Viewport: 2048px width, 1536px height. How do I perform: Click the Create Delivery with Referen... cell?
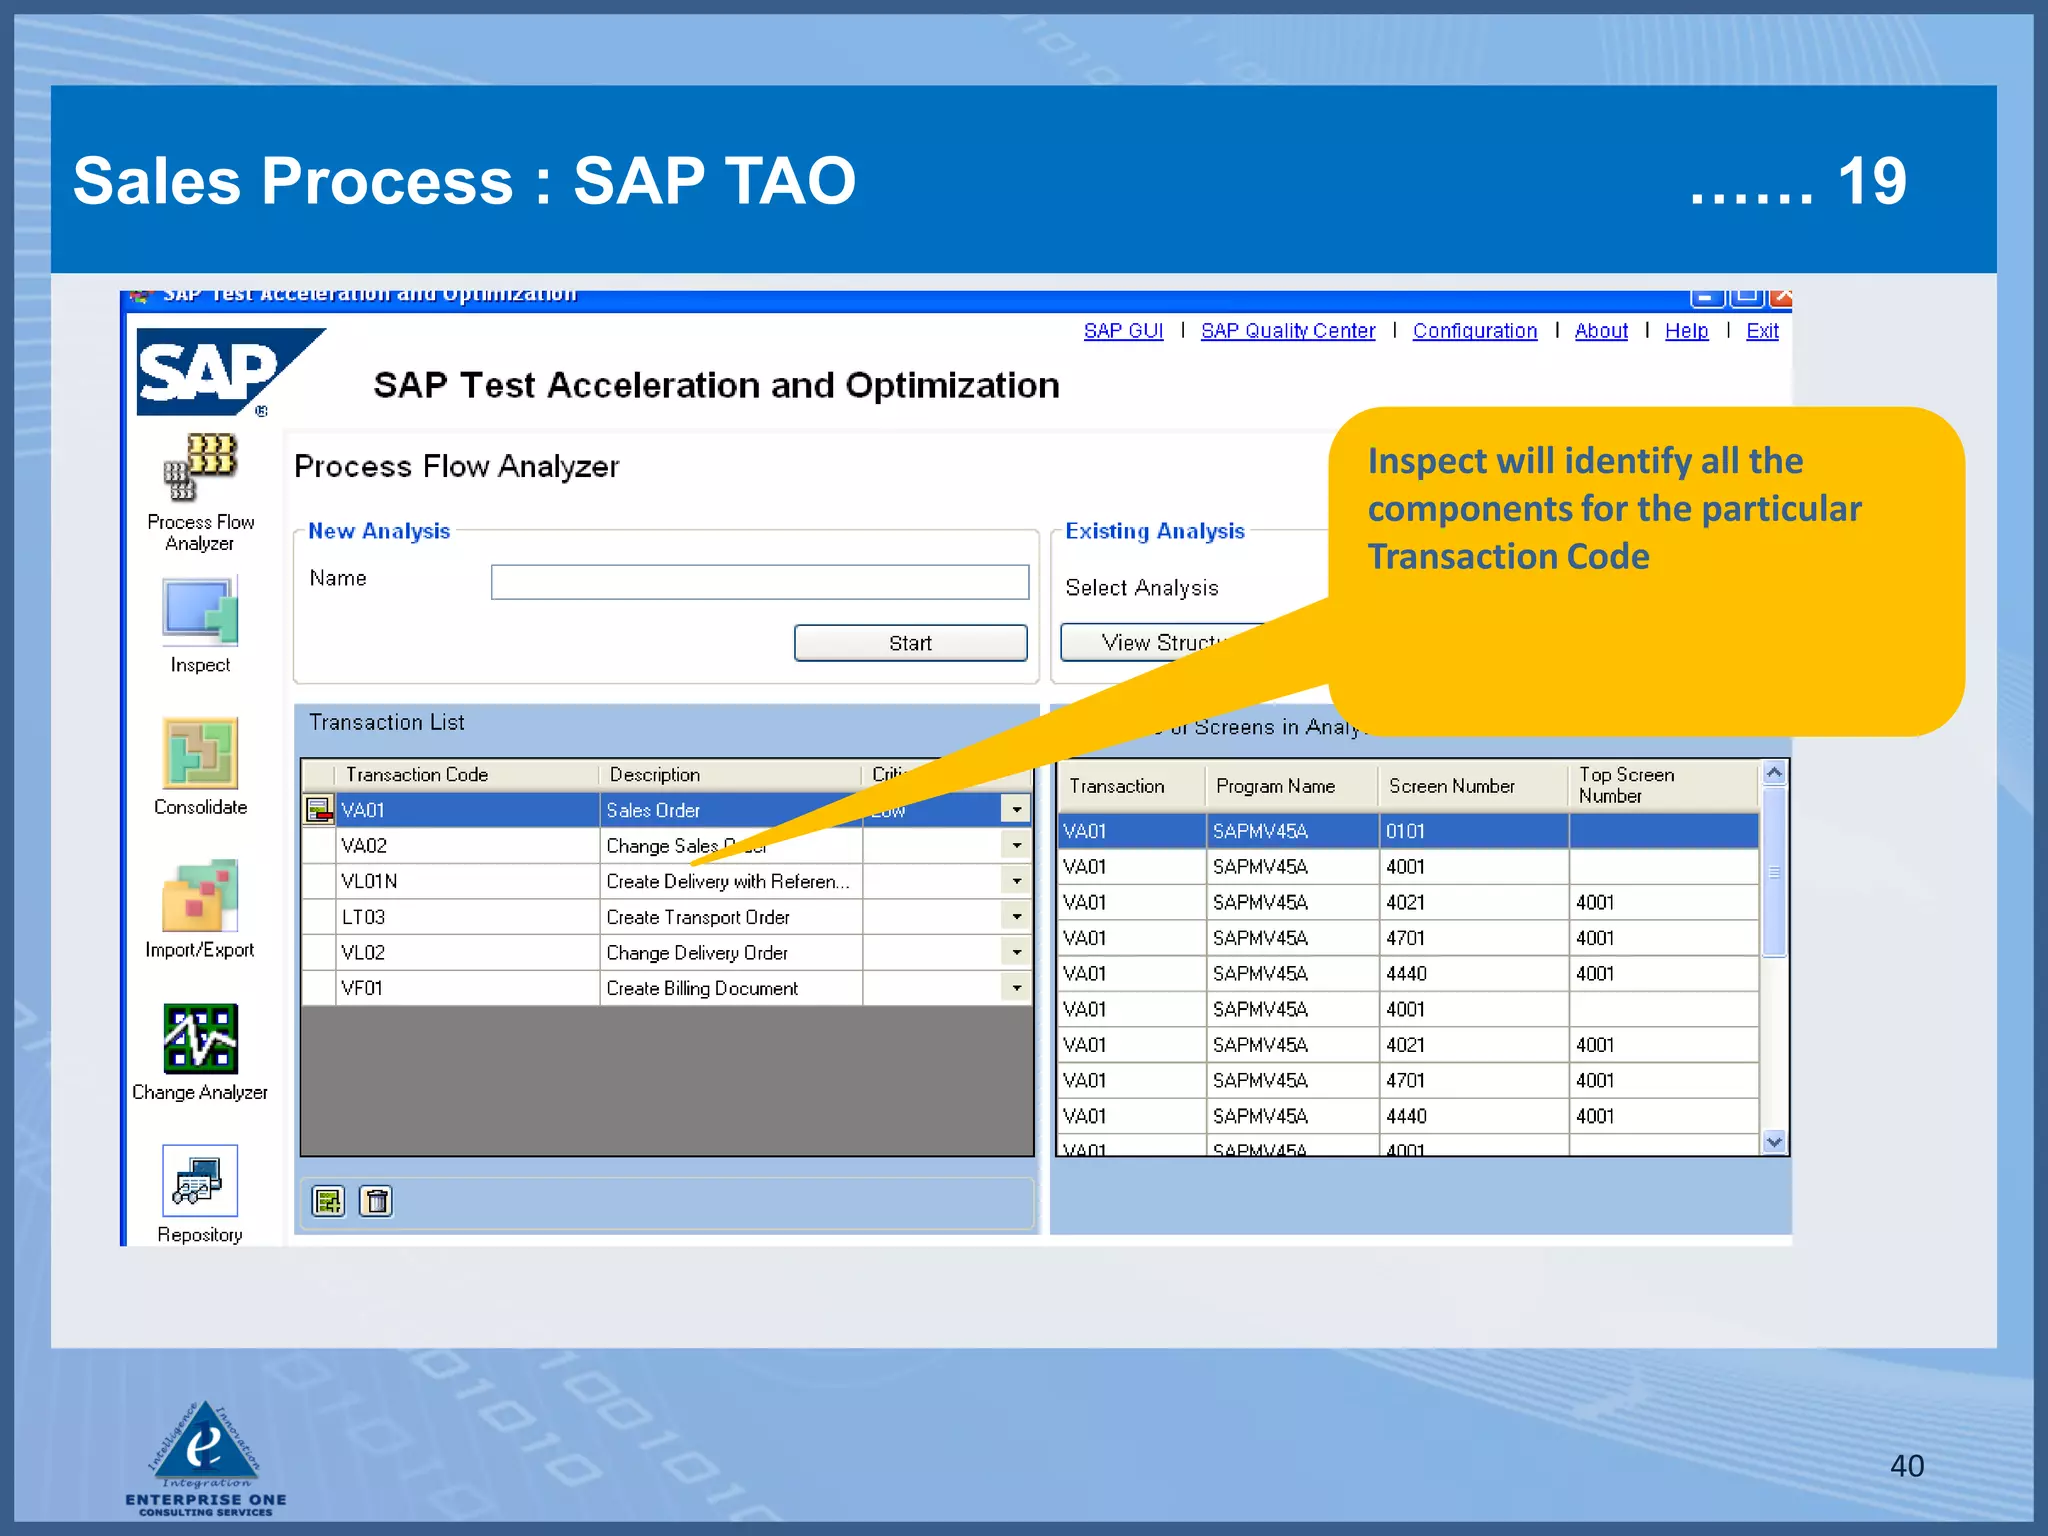[731, 881]
